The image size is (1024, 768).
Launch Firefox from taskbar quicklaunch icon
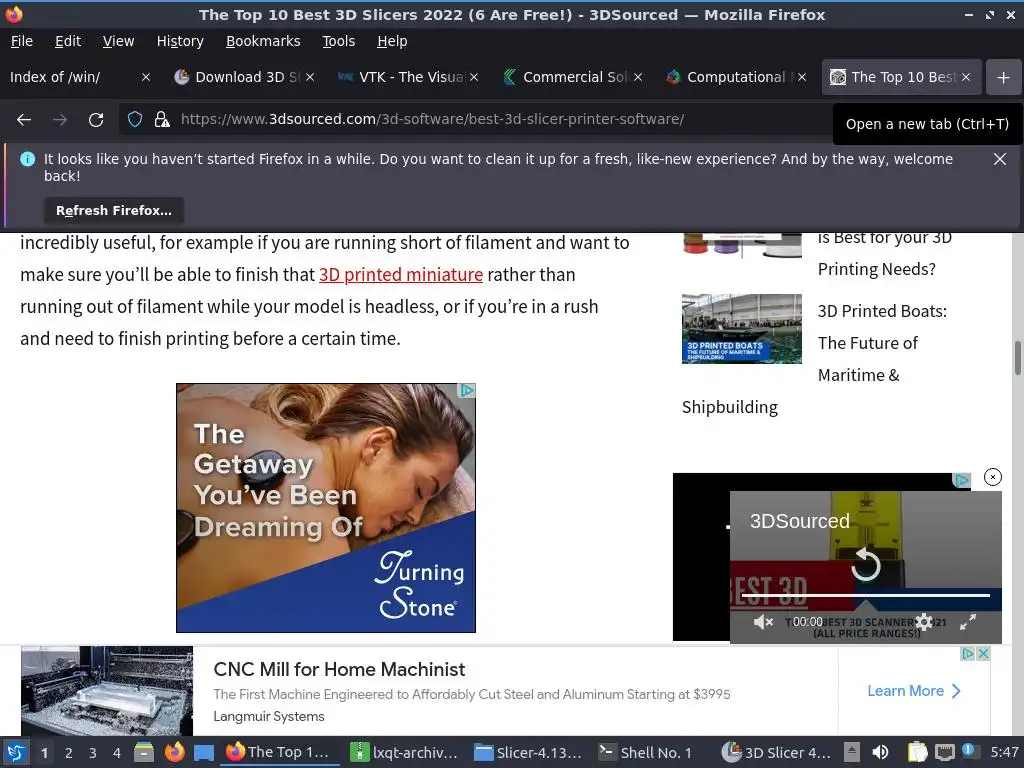pyautogui.click(x=174, y=752)
